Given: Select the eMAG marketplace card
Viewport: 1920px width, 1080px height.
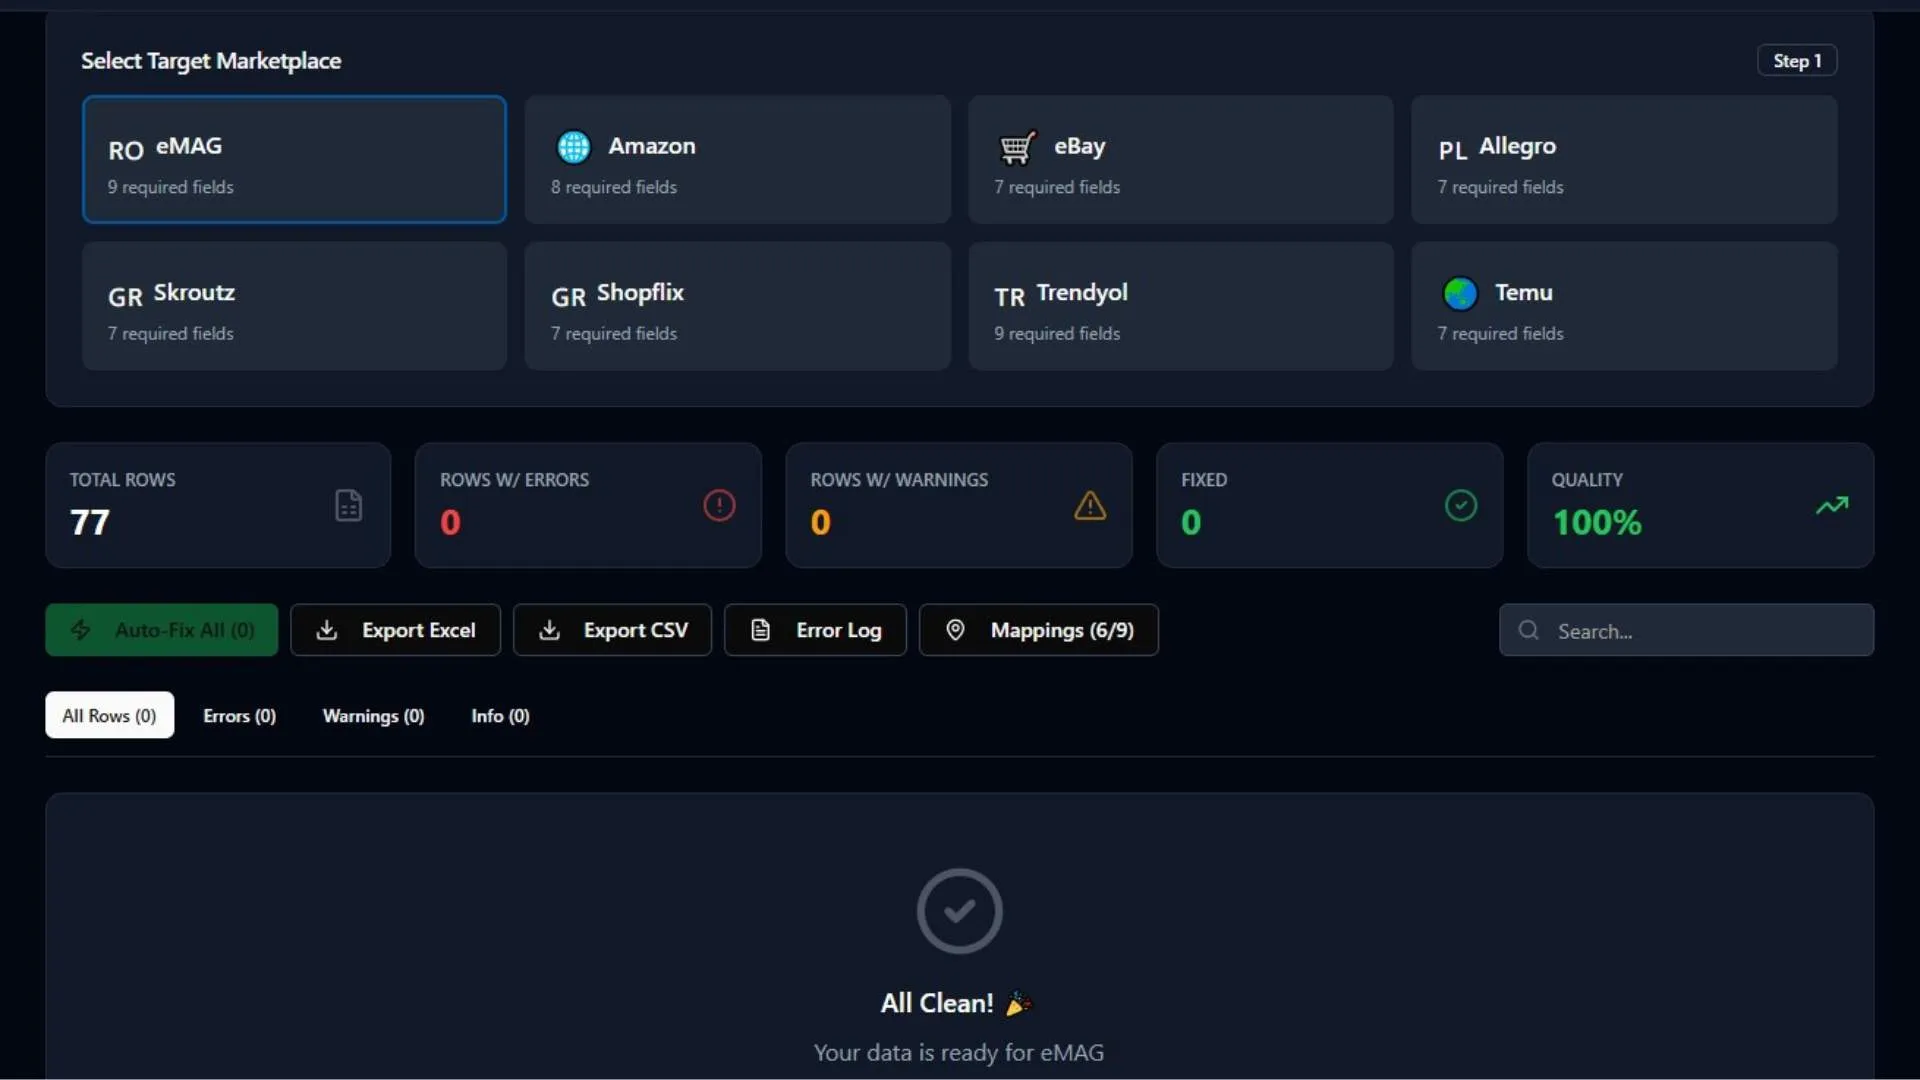Looking at the screenshot, I should click(294, 160).
